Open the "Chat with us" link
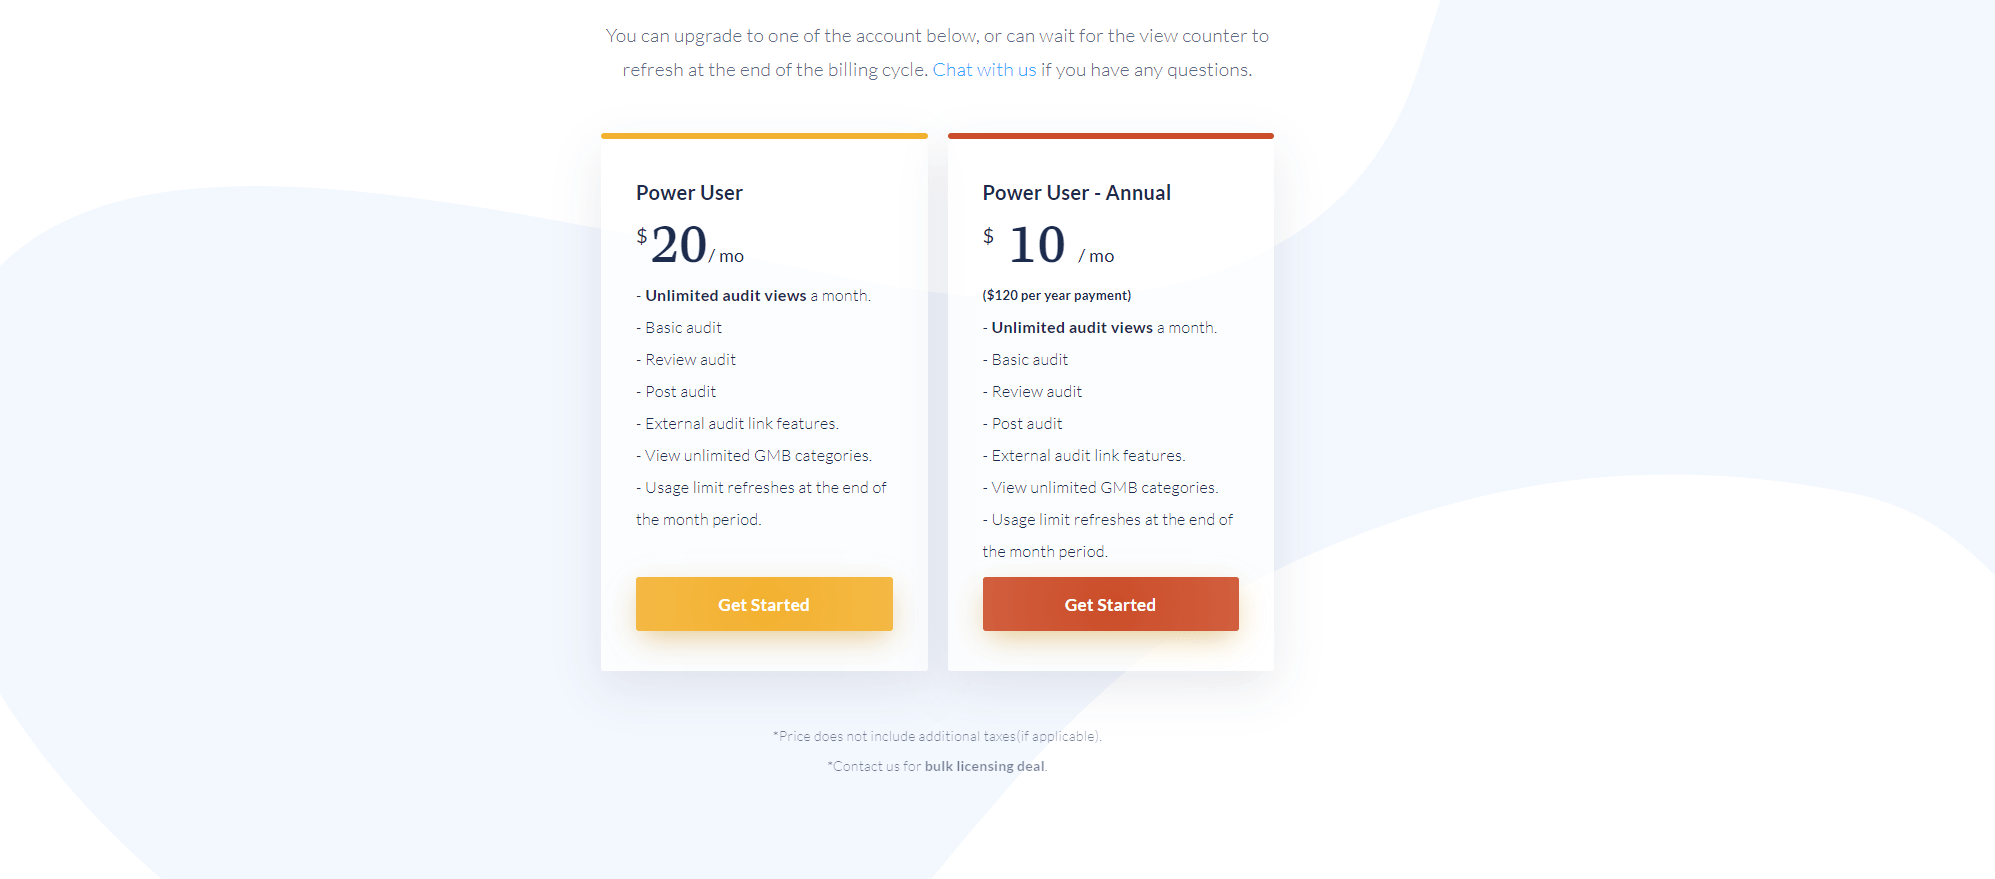 click(x=984, y=70)
